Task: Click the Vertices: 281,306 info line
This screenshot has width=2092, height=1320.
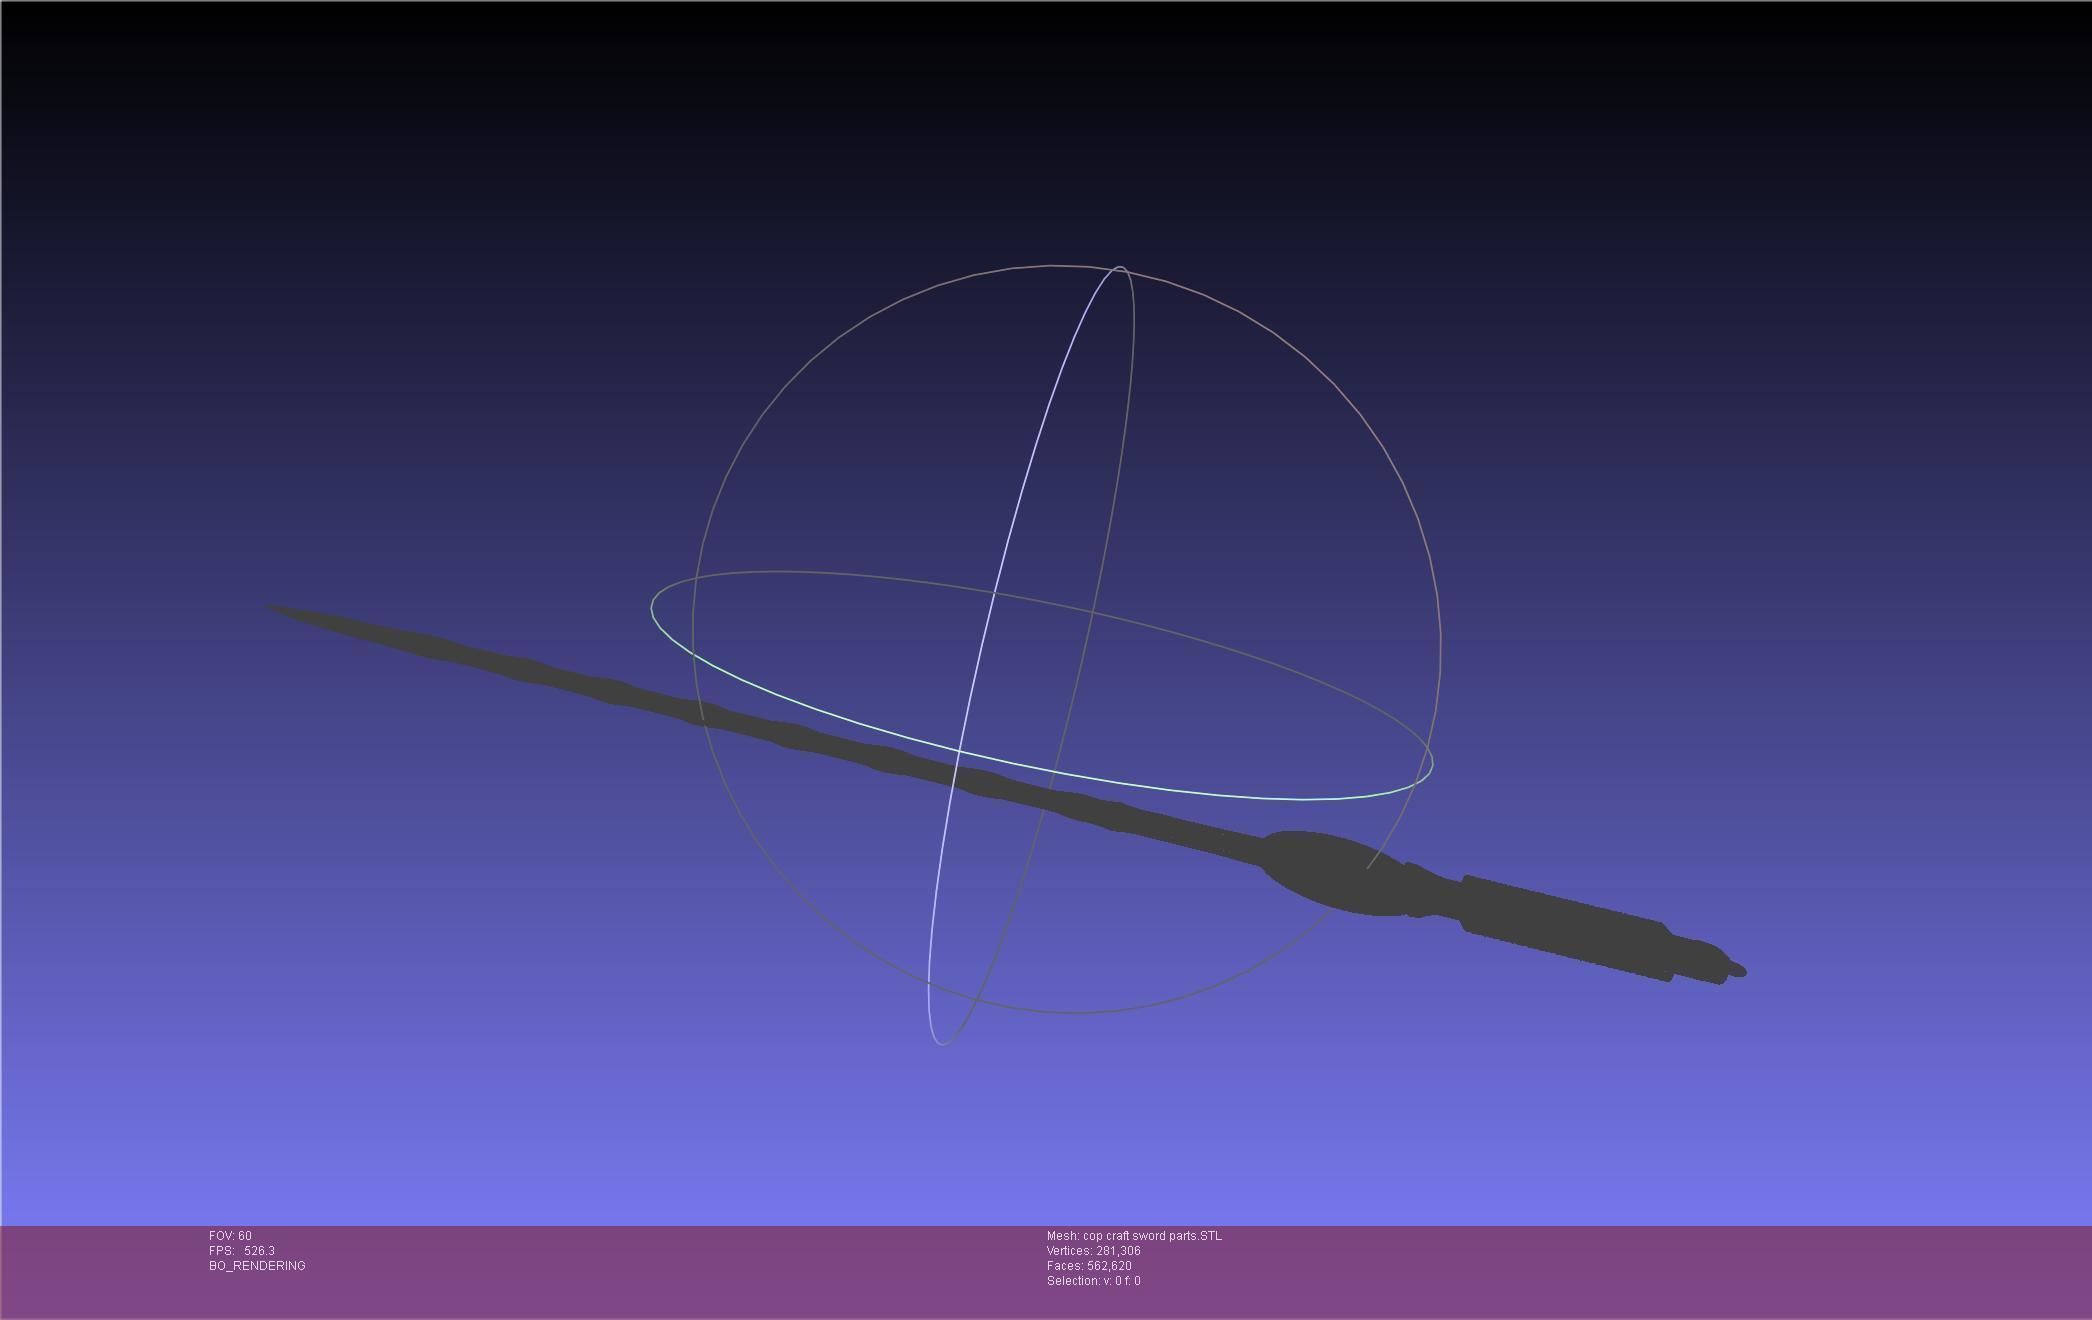Action: click(1094, 1251)
